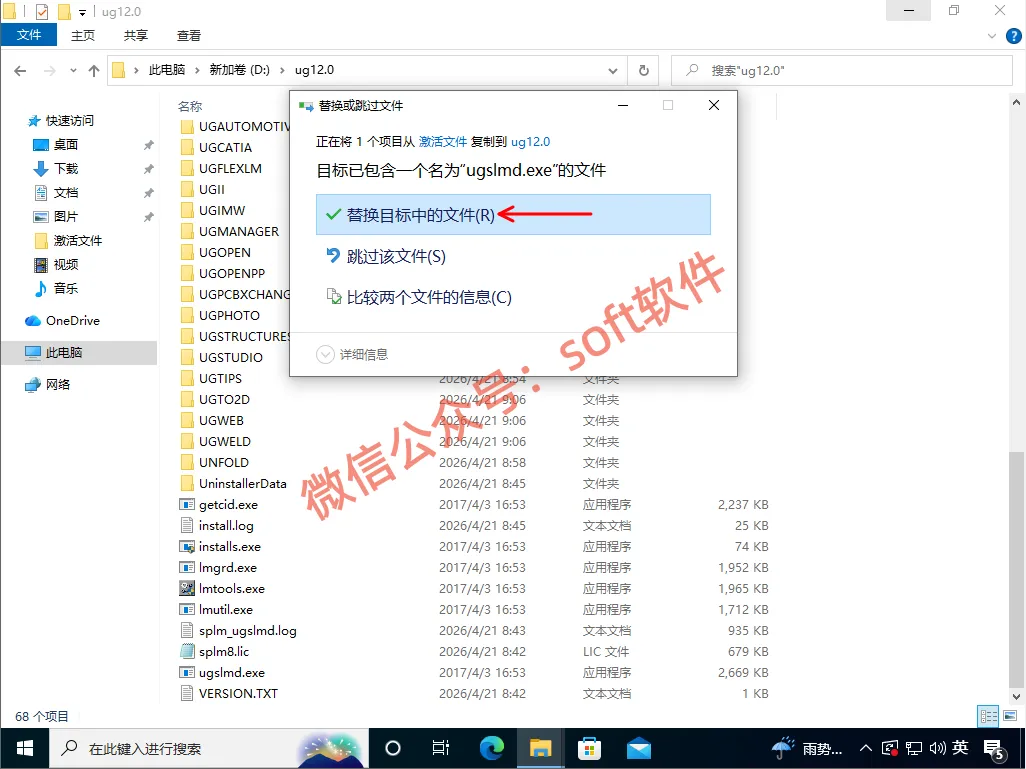The image size is (1026, 769).
Task: Select the install.log file
Action: [226, 526]
